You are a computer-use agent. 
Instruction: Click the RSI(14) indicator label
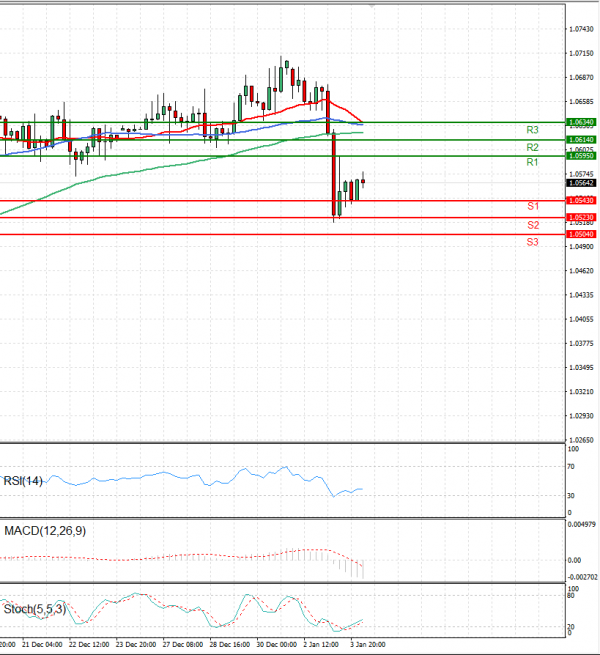click(x=23, y=481)
